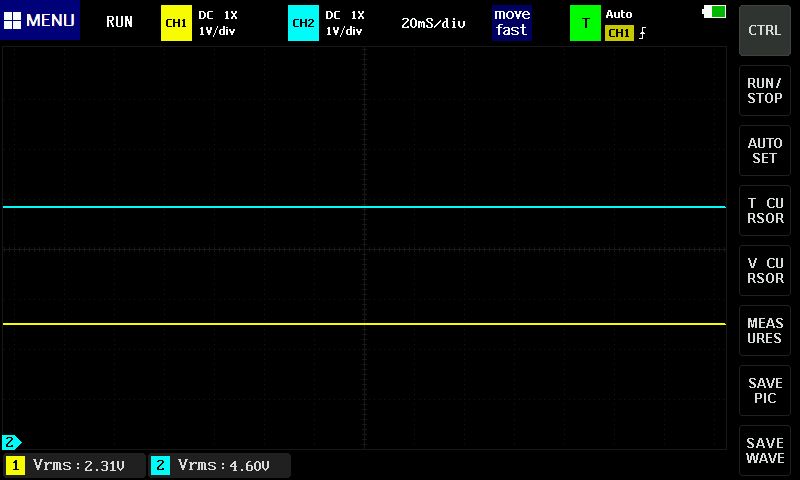This screenshot has width=800, height=480.
Task: Open CH2 DC 1X 1V/div settings
Action: click(345, 22)
